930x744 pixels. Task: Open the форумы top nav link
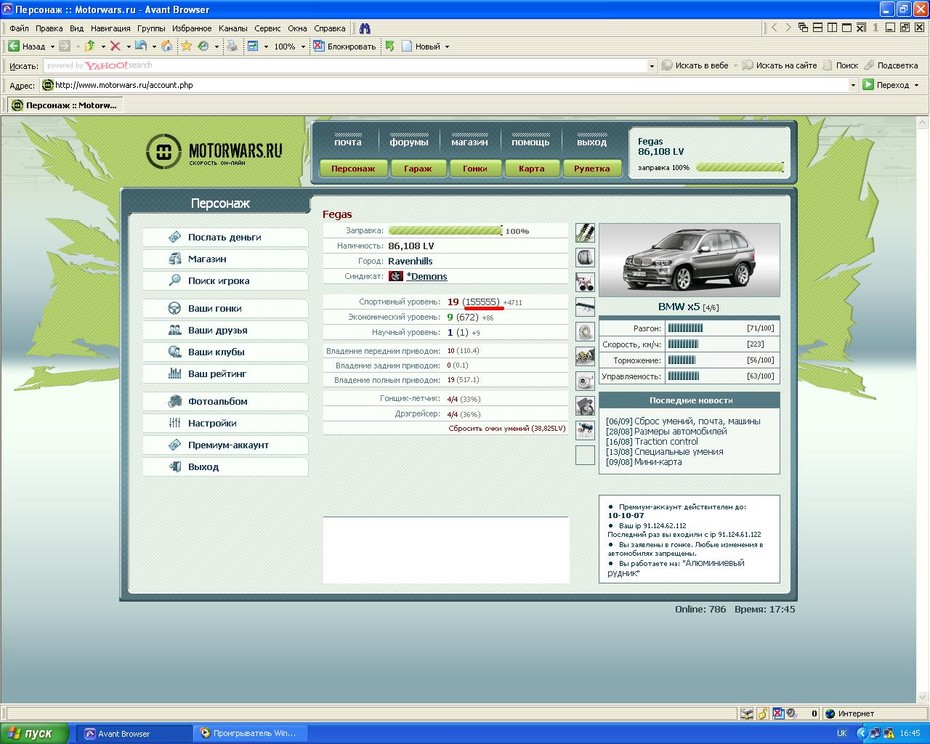[x=409, y=142]
